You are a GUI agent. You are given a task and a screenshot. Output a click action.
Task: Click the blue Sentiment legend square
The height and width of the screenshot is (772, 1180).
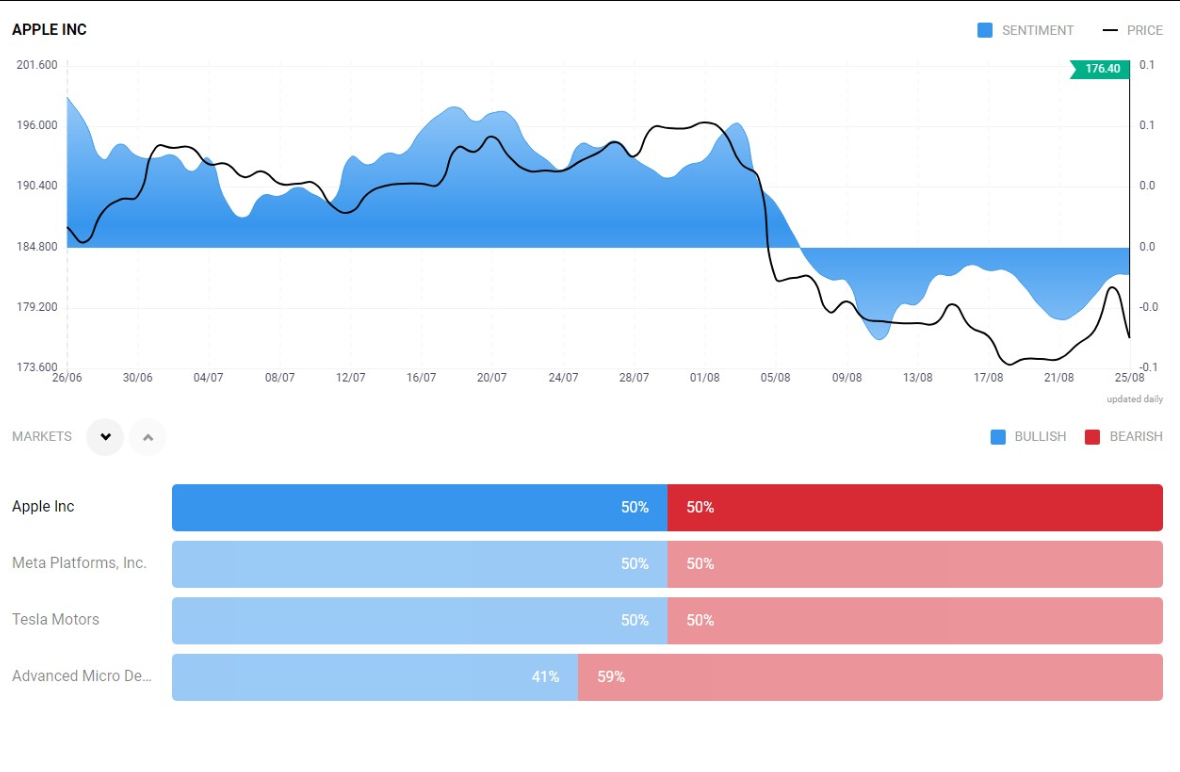point(985,30)
